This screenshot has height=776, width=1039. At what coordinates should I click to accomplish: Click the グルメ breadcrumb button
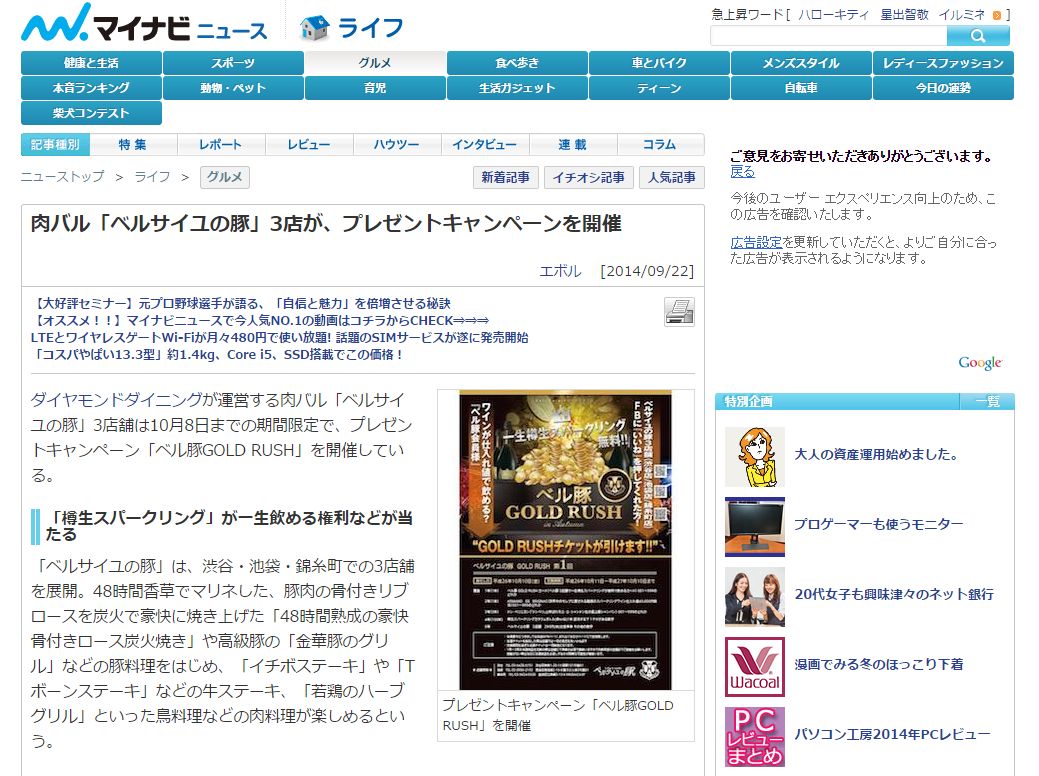click(225, 177)
